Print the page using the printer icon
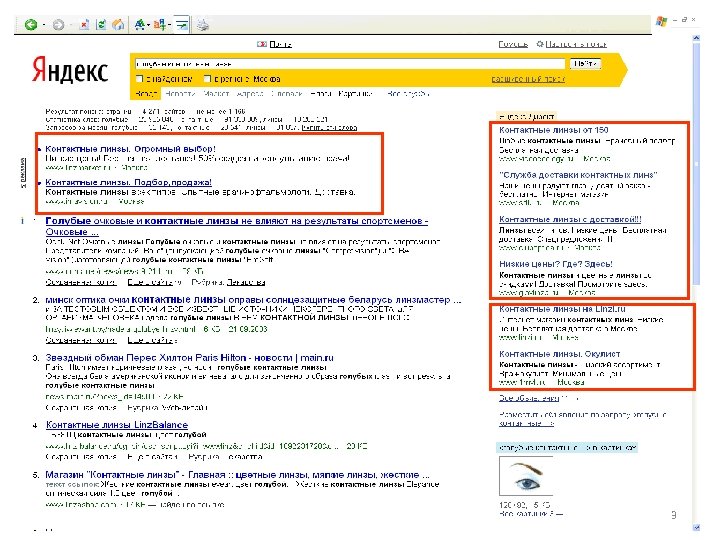The image size is (720, 540). point(202,24)
